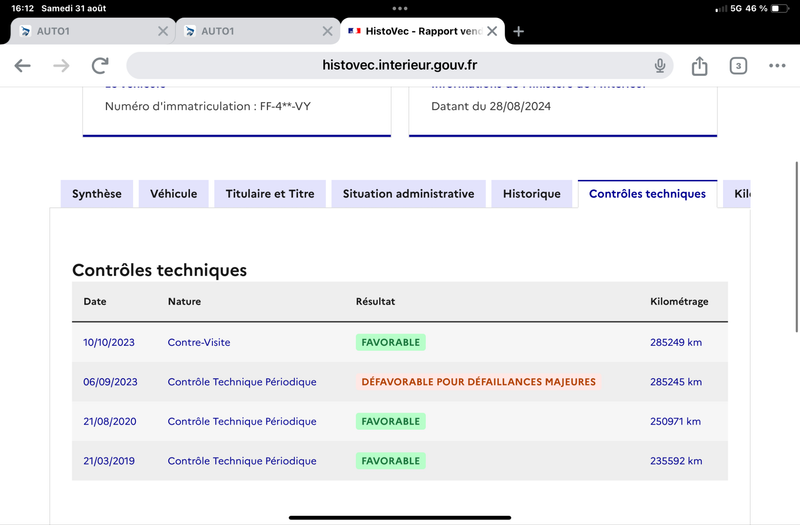This screenshot has width=800, height=525.
Task: Go back using the browser back arrow
Action: (22, 65)
